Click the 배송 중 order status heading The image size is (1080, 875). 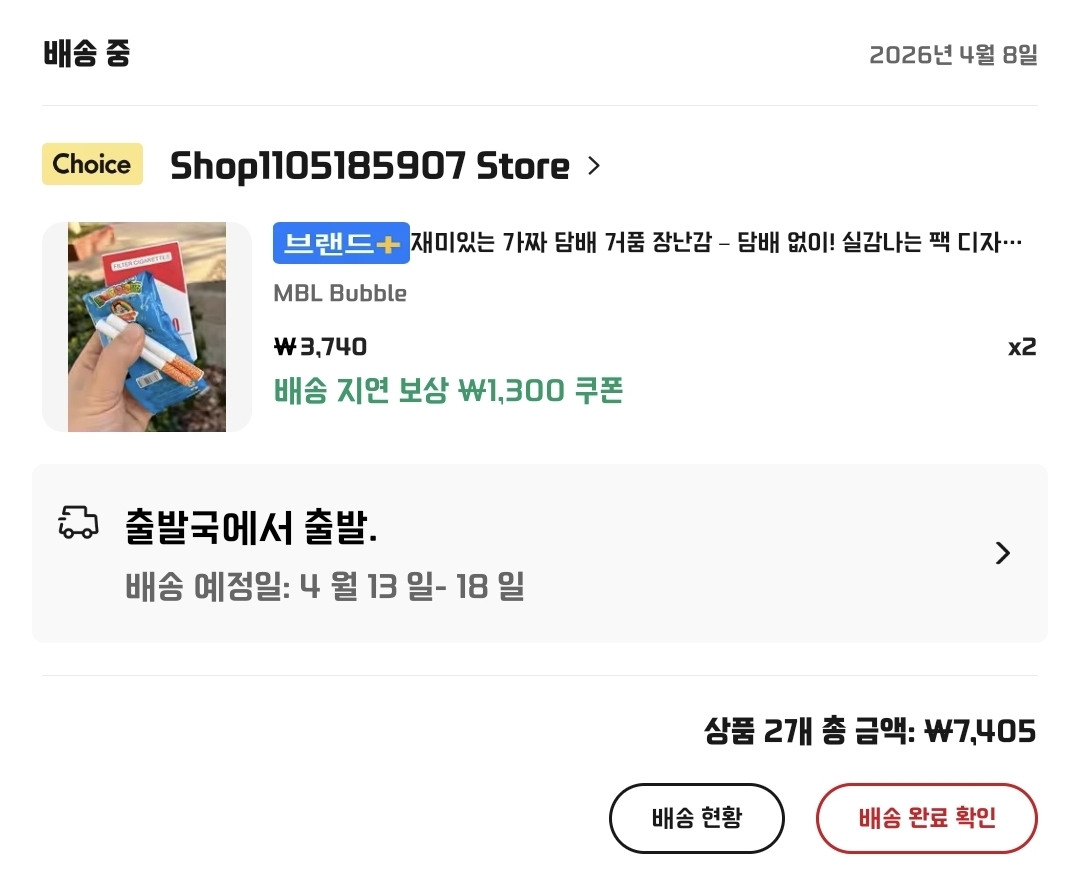tap(87, 54)
